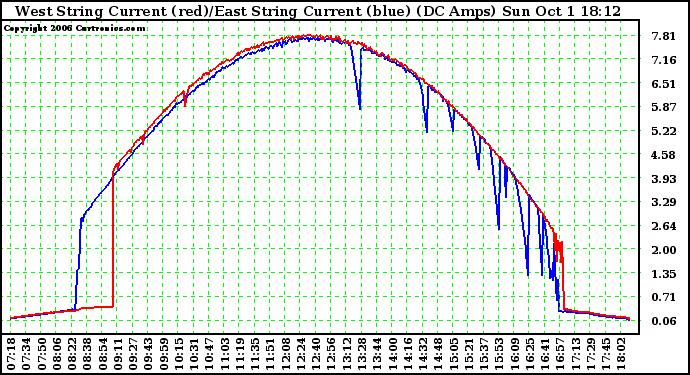Click the 14:16 time label

pyautogui.click(x=407, y=354)
